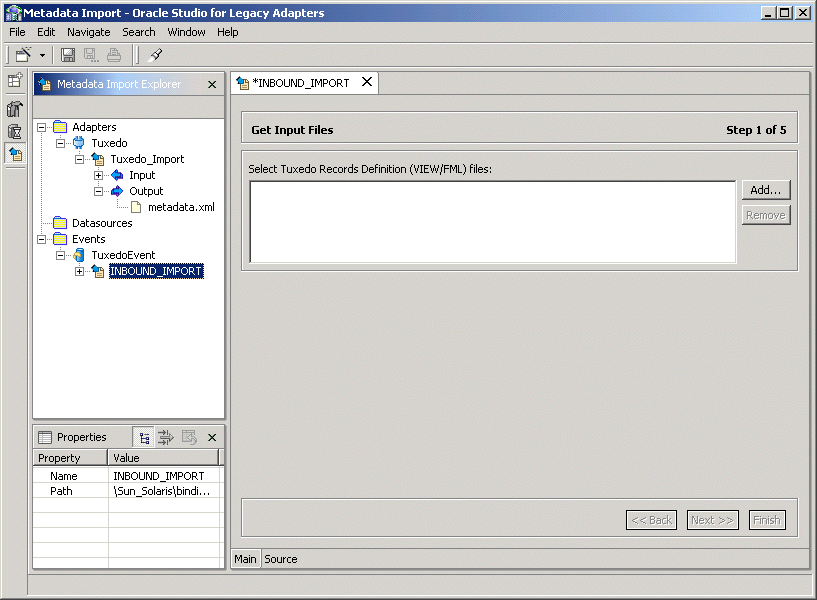
Task: Select the Runtime perspective icon in sidebar
Action: coord(15,131)
